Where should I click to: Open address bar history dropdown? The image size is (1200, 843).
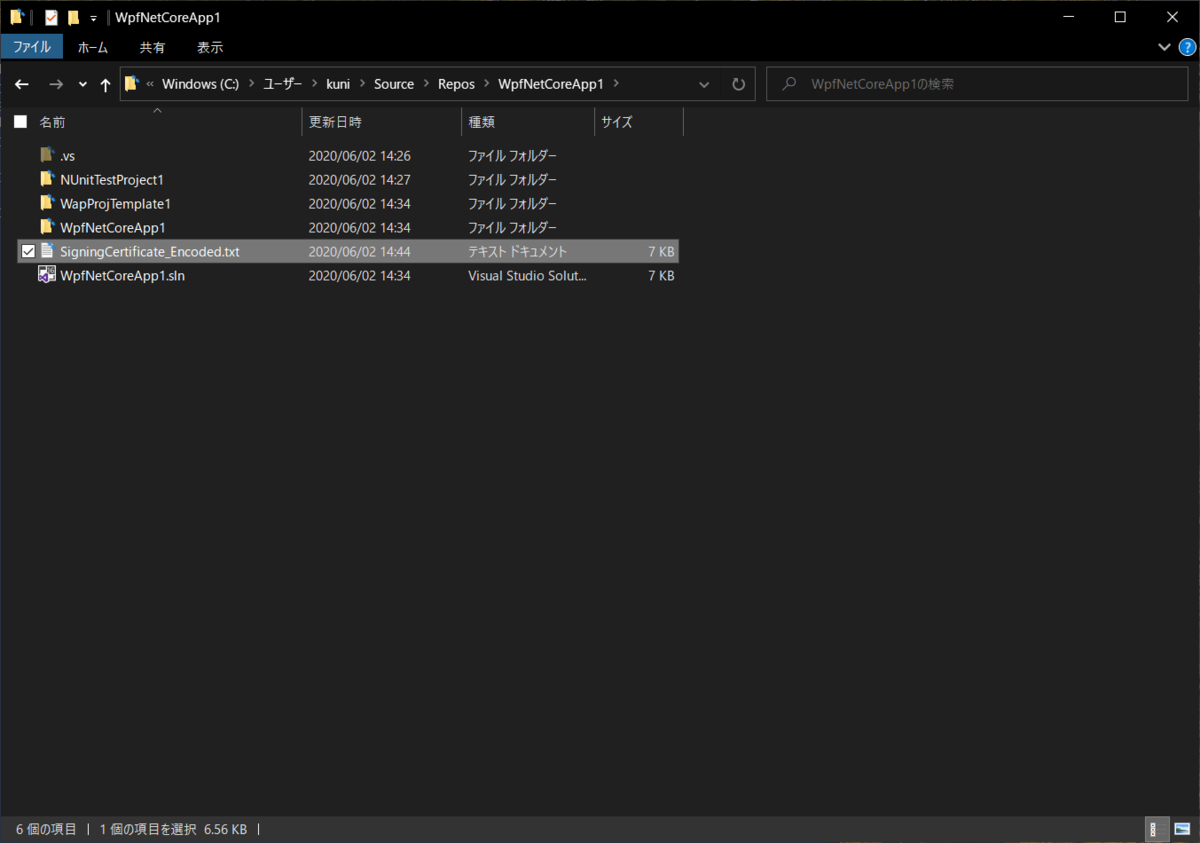pyautogui.click(x=704, y=85)
